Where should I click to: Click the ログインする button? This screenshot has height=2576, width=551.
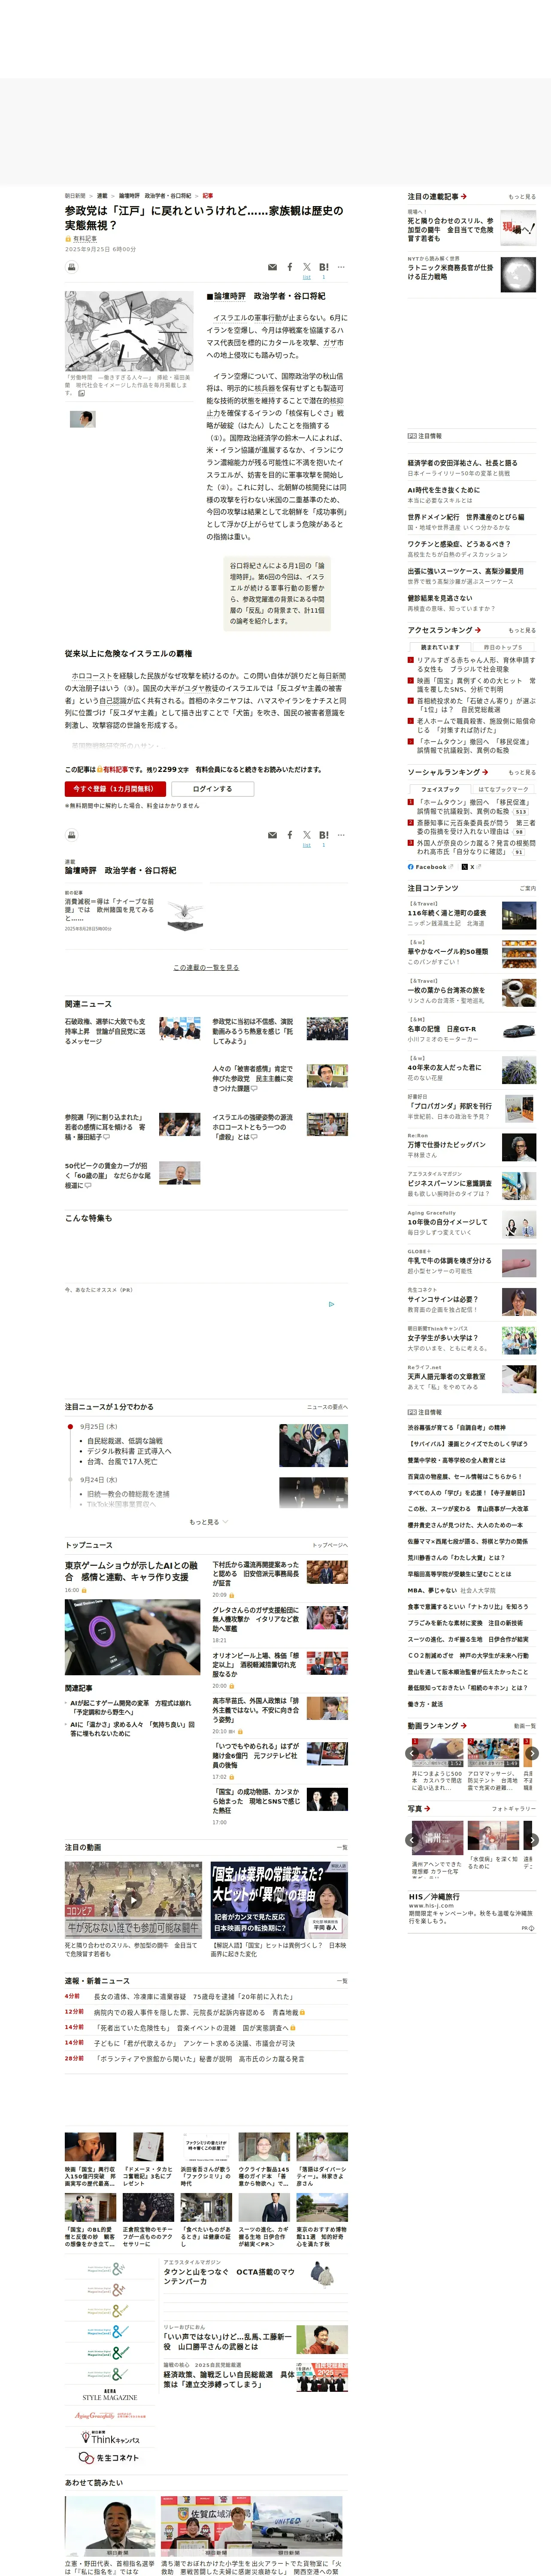tap(212, 789)
